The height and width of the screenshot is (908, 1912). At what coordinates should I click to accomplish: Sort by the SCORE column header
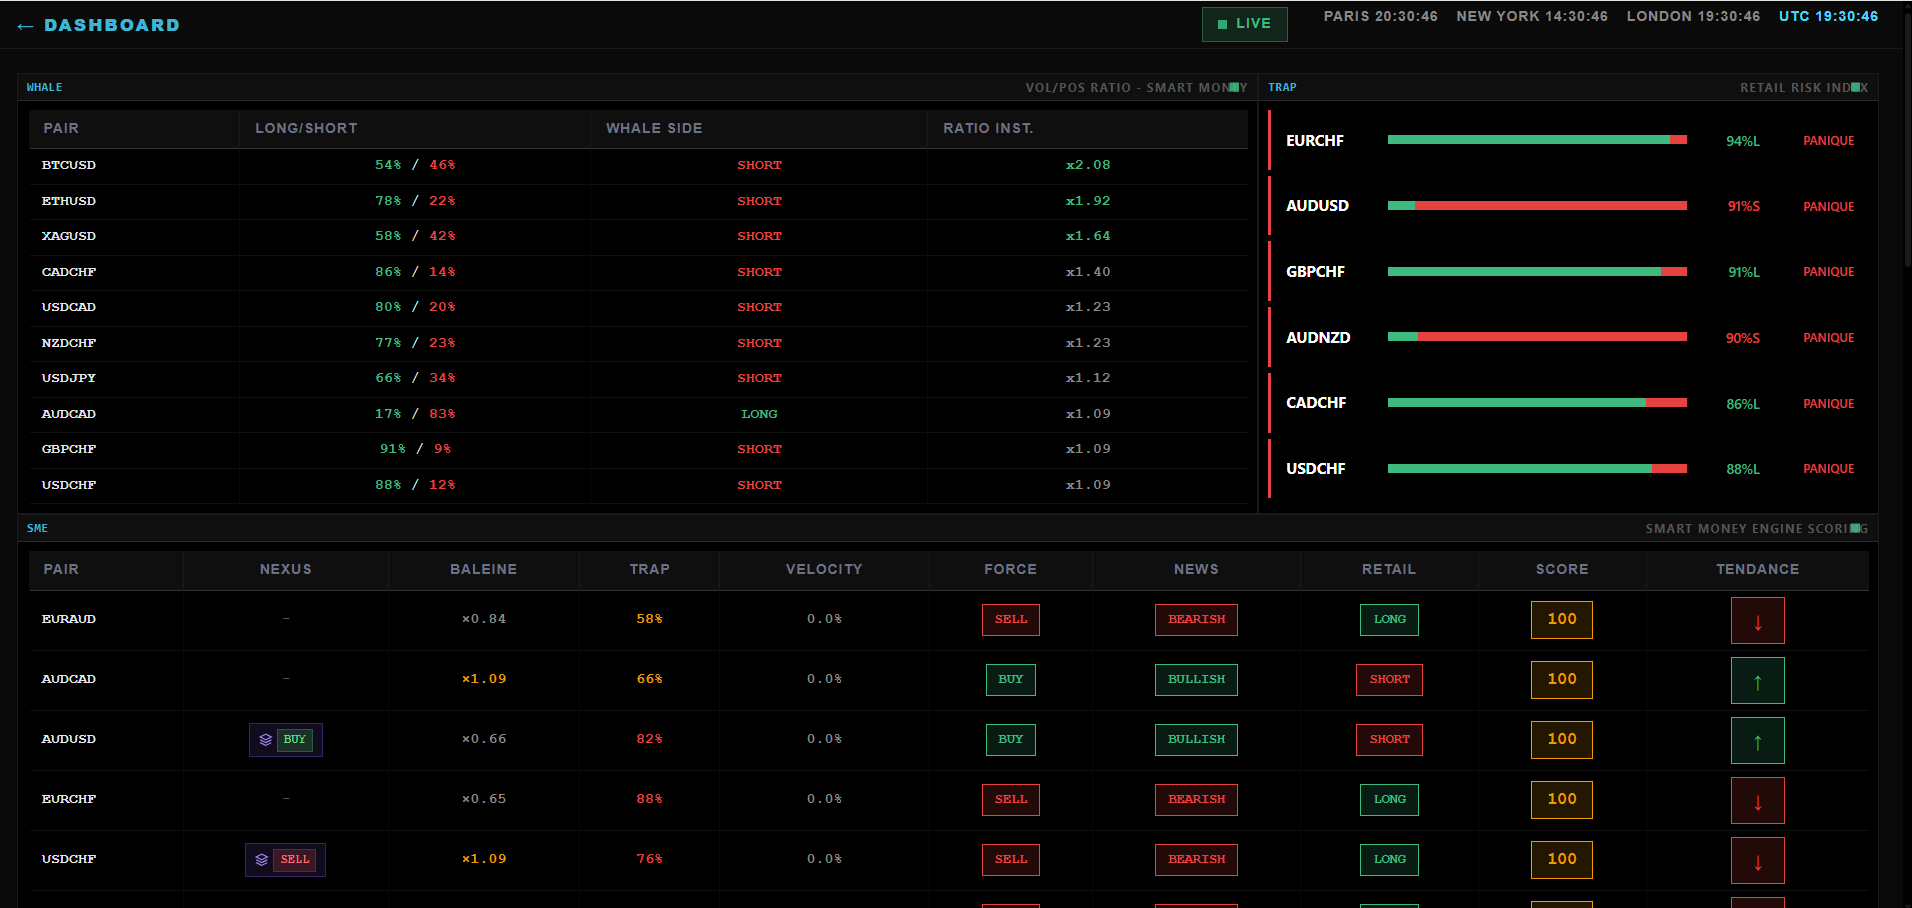point(1561,569)
